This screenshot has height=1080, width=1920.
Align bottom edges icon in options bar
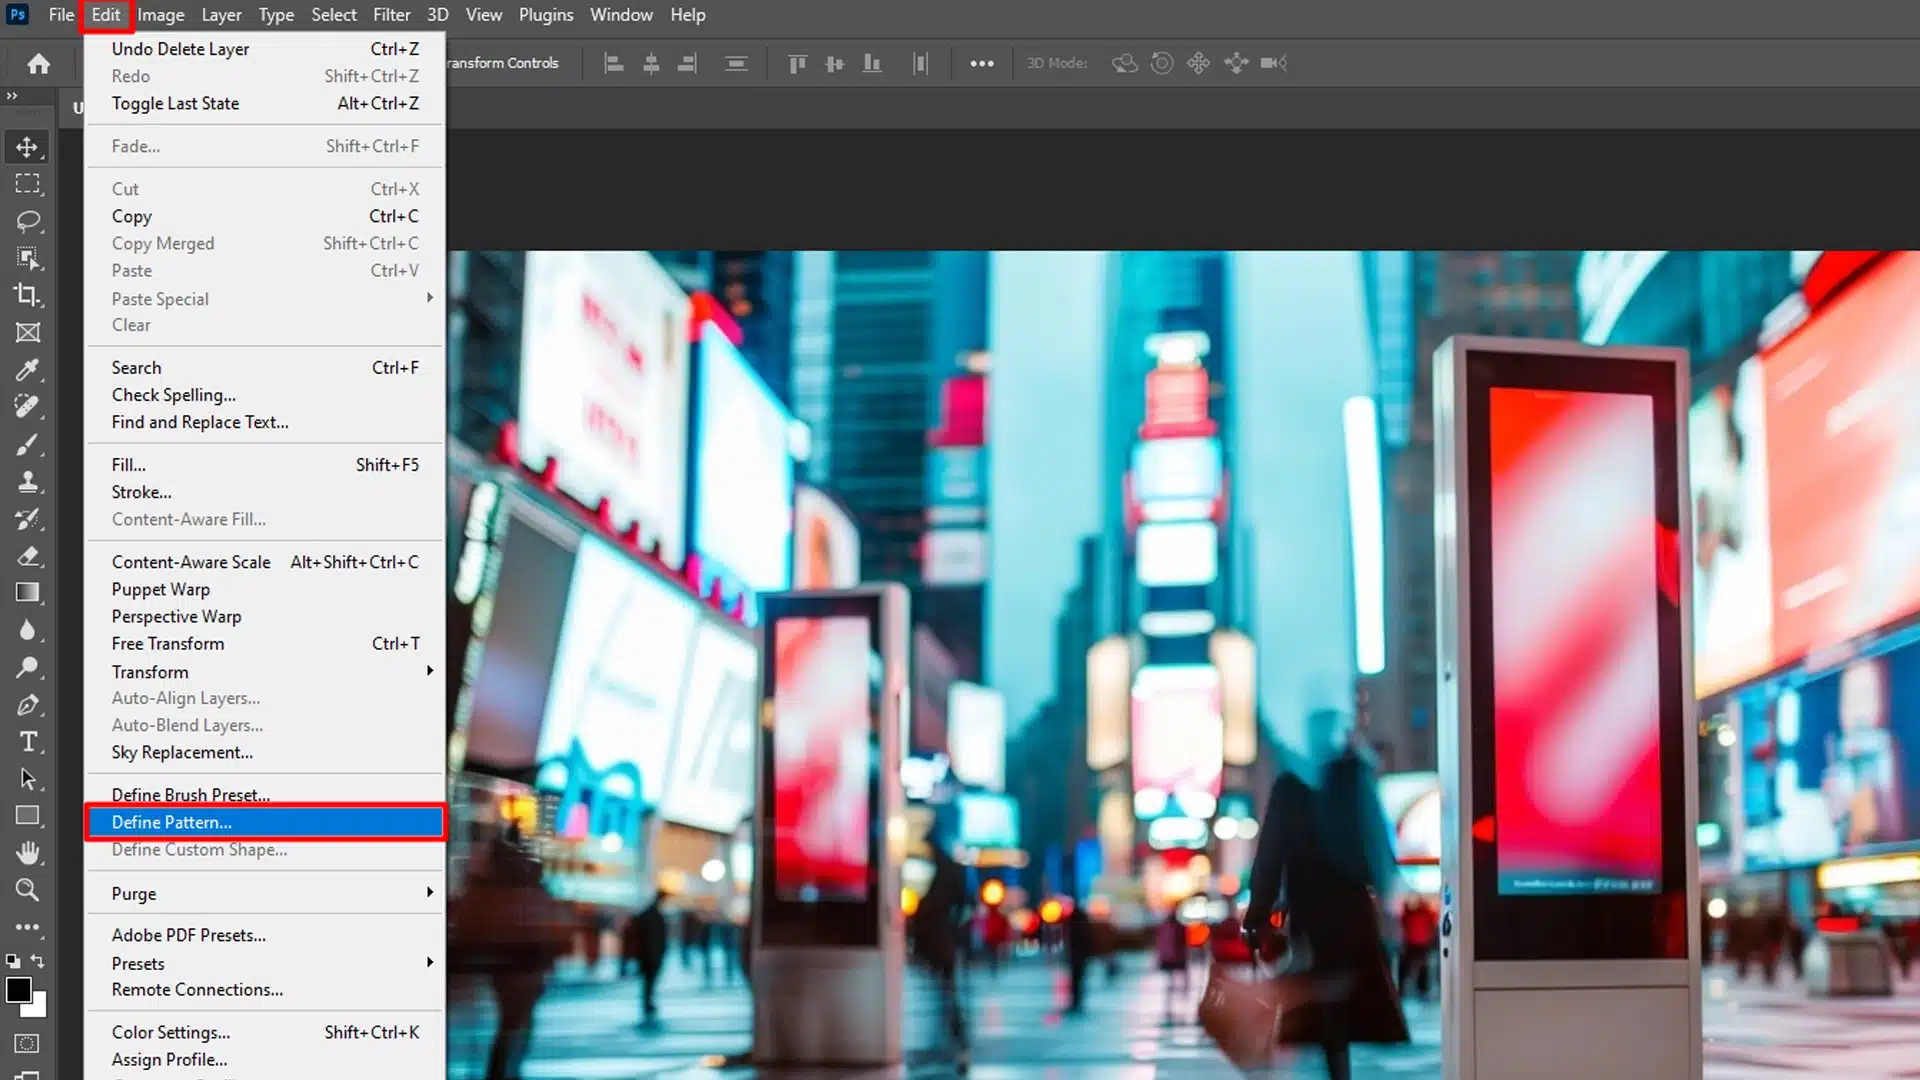(872, 63)
